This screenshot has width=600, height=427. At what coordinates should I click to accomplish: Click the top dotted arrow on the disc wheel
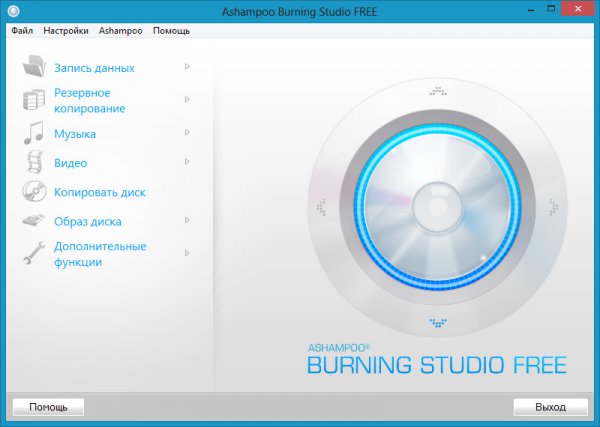(x=438, y=91)
